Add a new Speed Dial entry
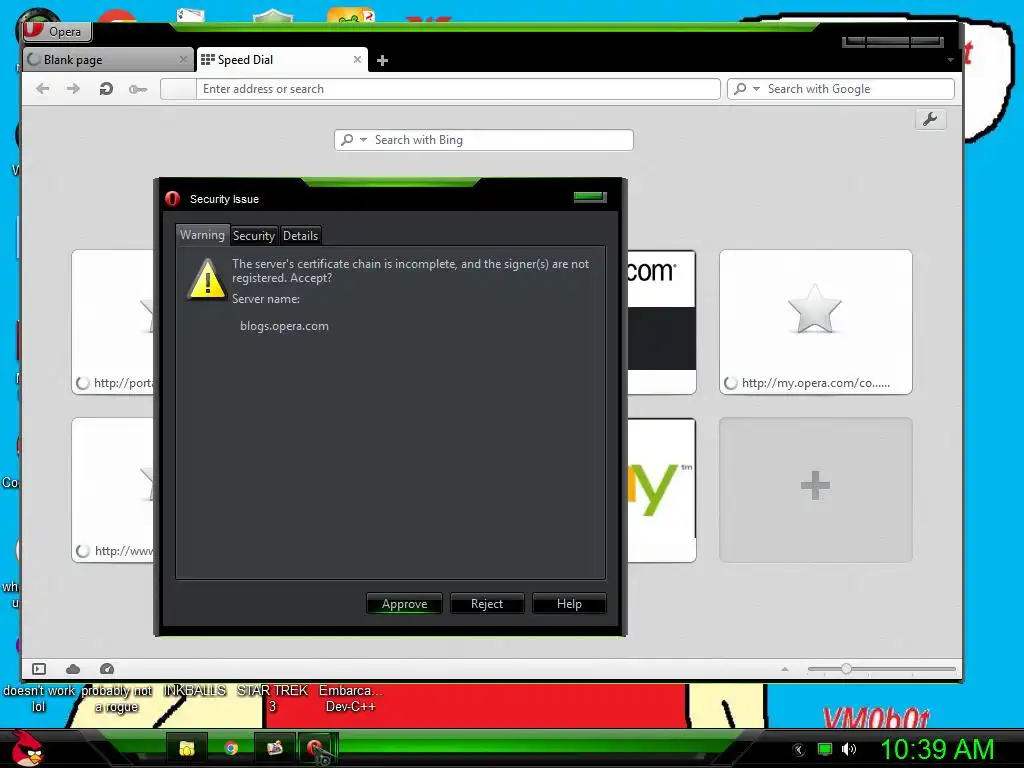Viewport: 1024px width, 768px height. point(816,490)
